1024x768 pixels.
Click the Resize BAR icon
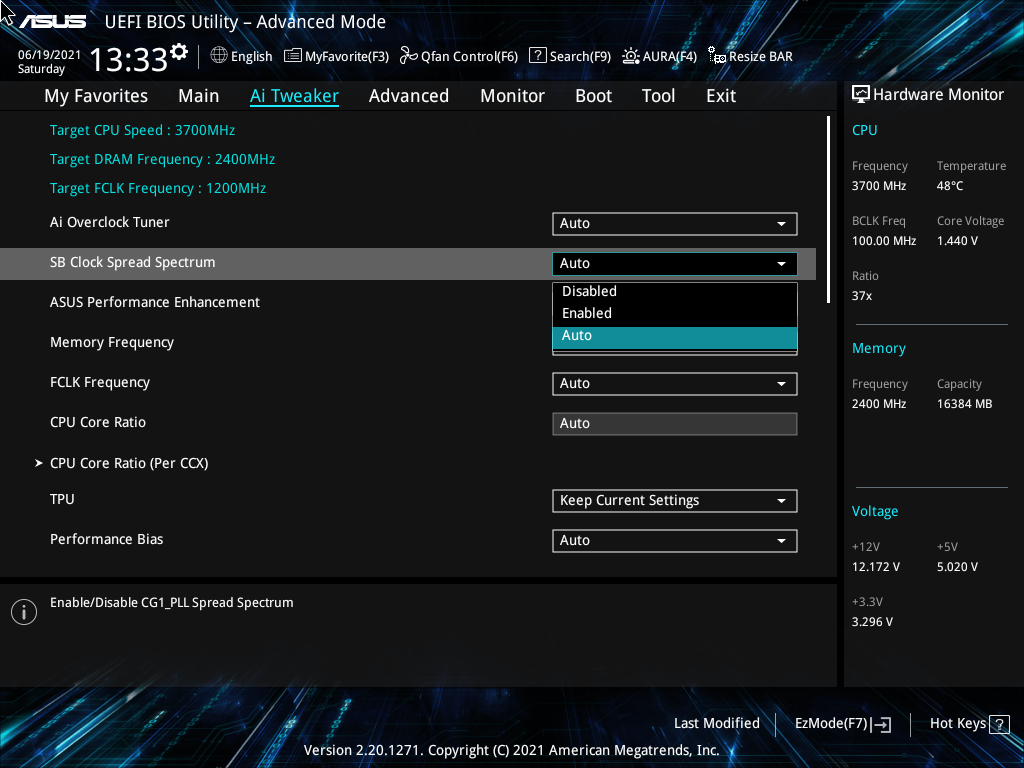[x=716, y=57]
